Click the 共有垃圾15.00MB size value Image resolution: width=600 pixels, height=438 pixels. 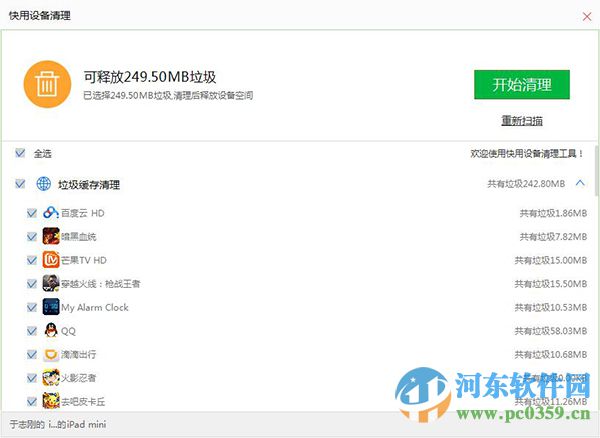pyautogui.click(x=551, y=261)
